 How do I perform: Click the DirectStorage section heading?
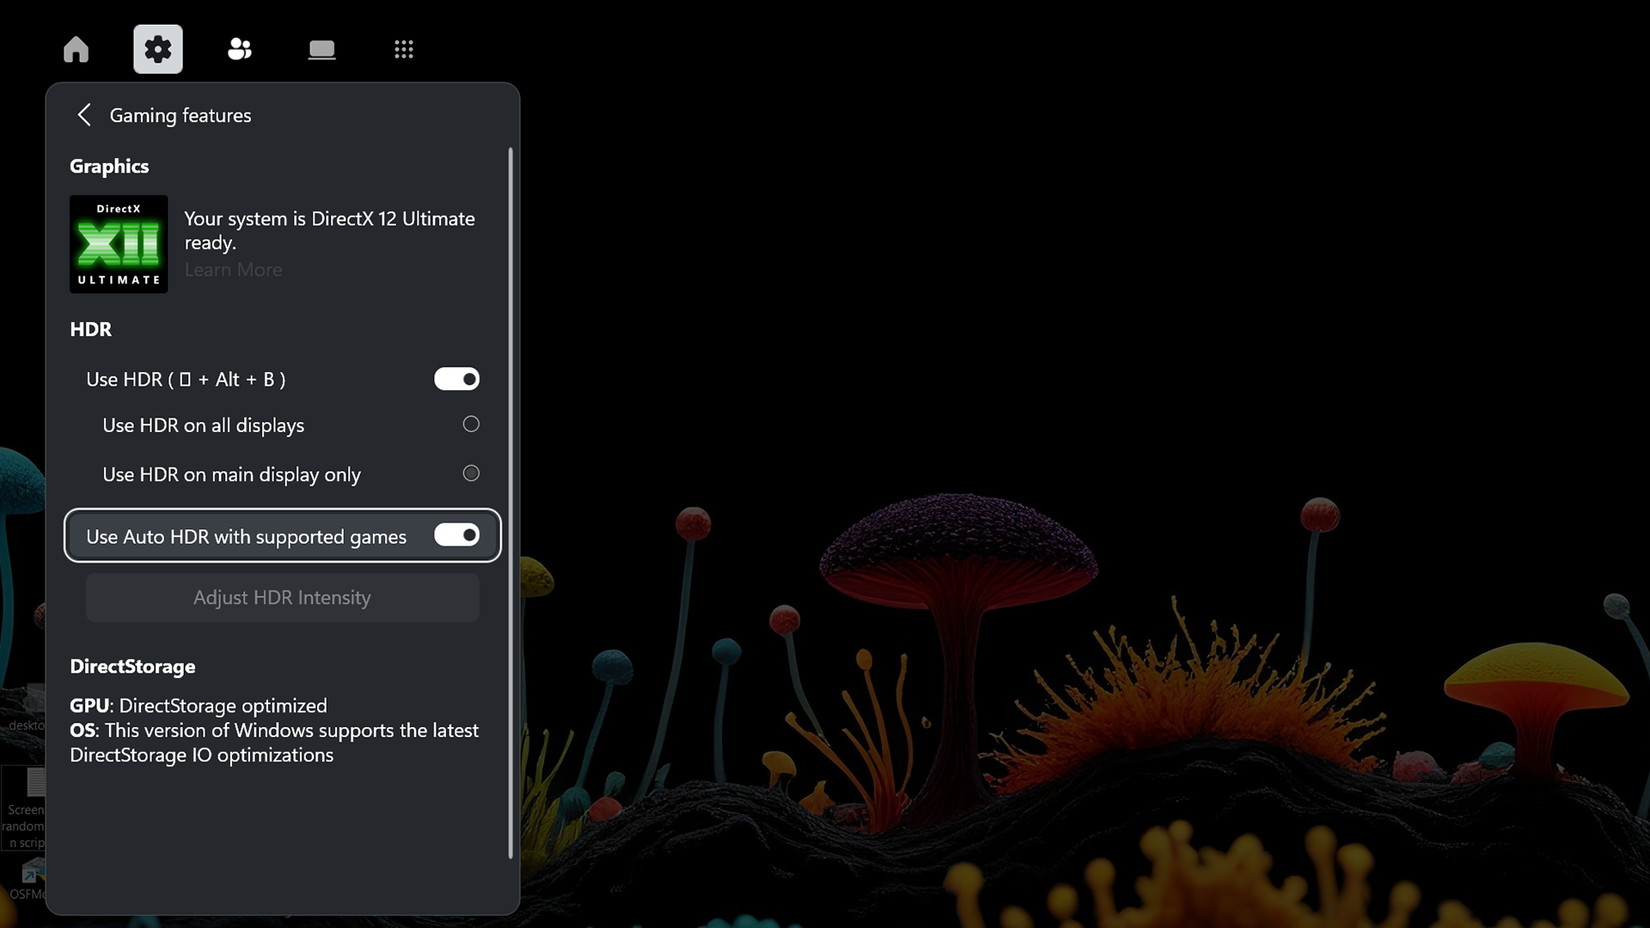pyautogui.click(x=133, y=666)
